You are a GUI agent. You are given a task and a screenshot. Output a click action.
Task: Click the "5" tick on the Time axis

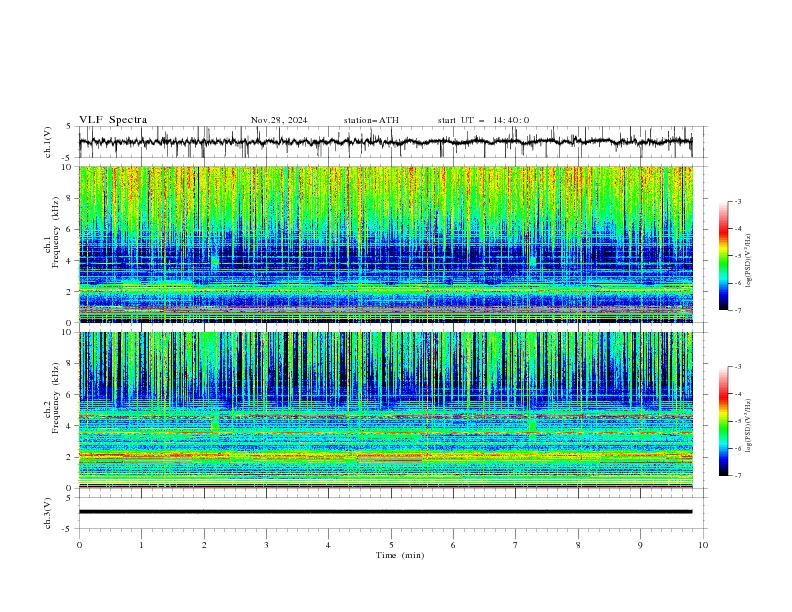click(x=391, y=545)
